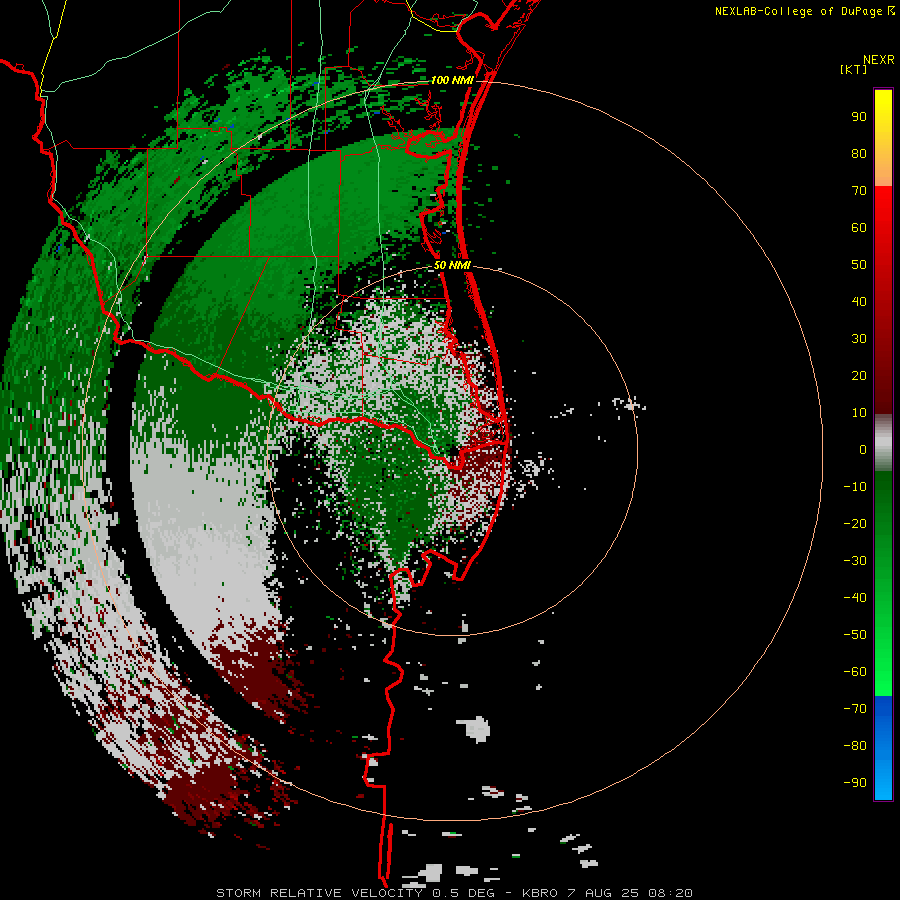Click the -10 value on velocity scale
This screenshot has height=900, width=900.
855,487
